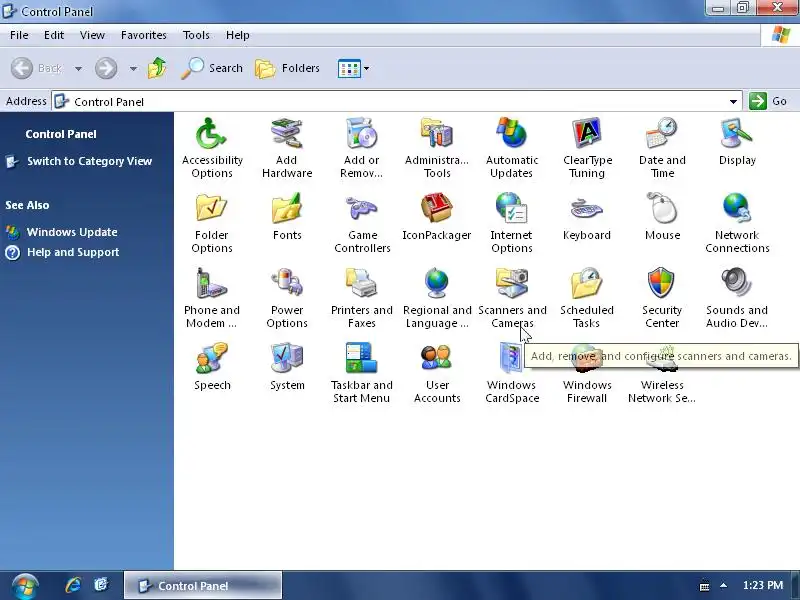Click the 1:23 PM clock

point(763,586)
